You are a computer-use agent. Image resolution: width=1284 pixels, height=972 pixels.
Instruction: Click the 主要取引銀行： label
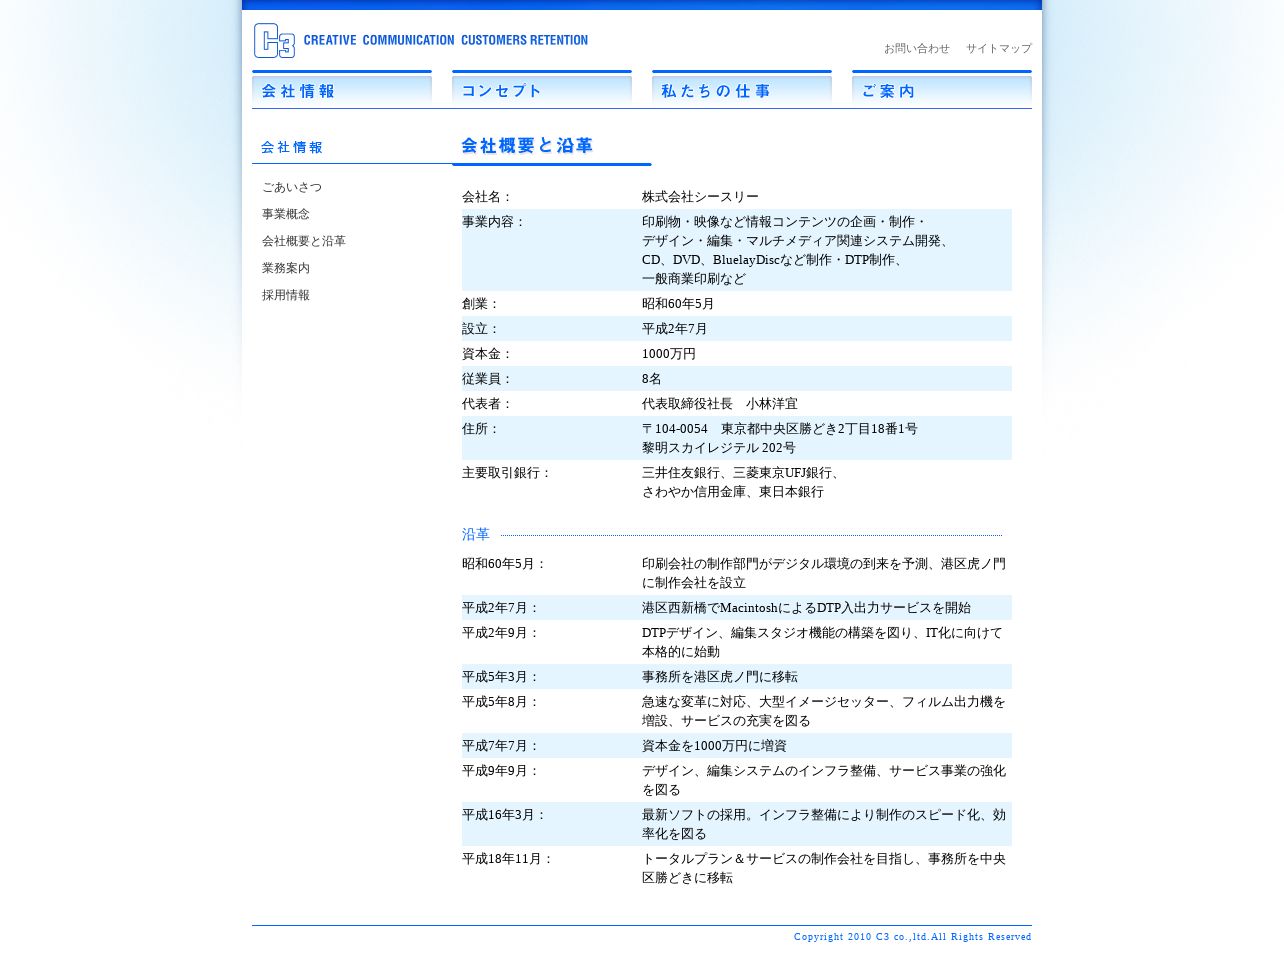(x=507, y=473)
